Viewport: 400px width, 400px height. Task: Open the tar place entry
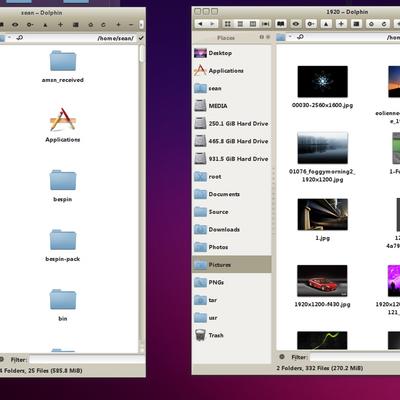tap(232, 300)
